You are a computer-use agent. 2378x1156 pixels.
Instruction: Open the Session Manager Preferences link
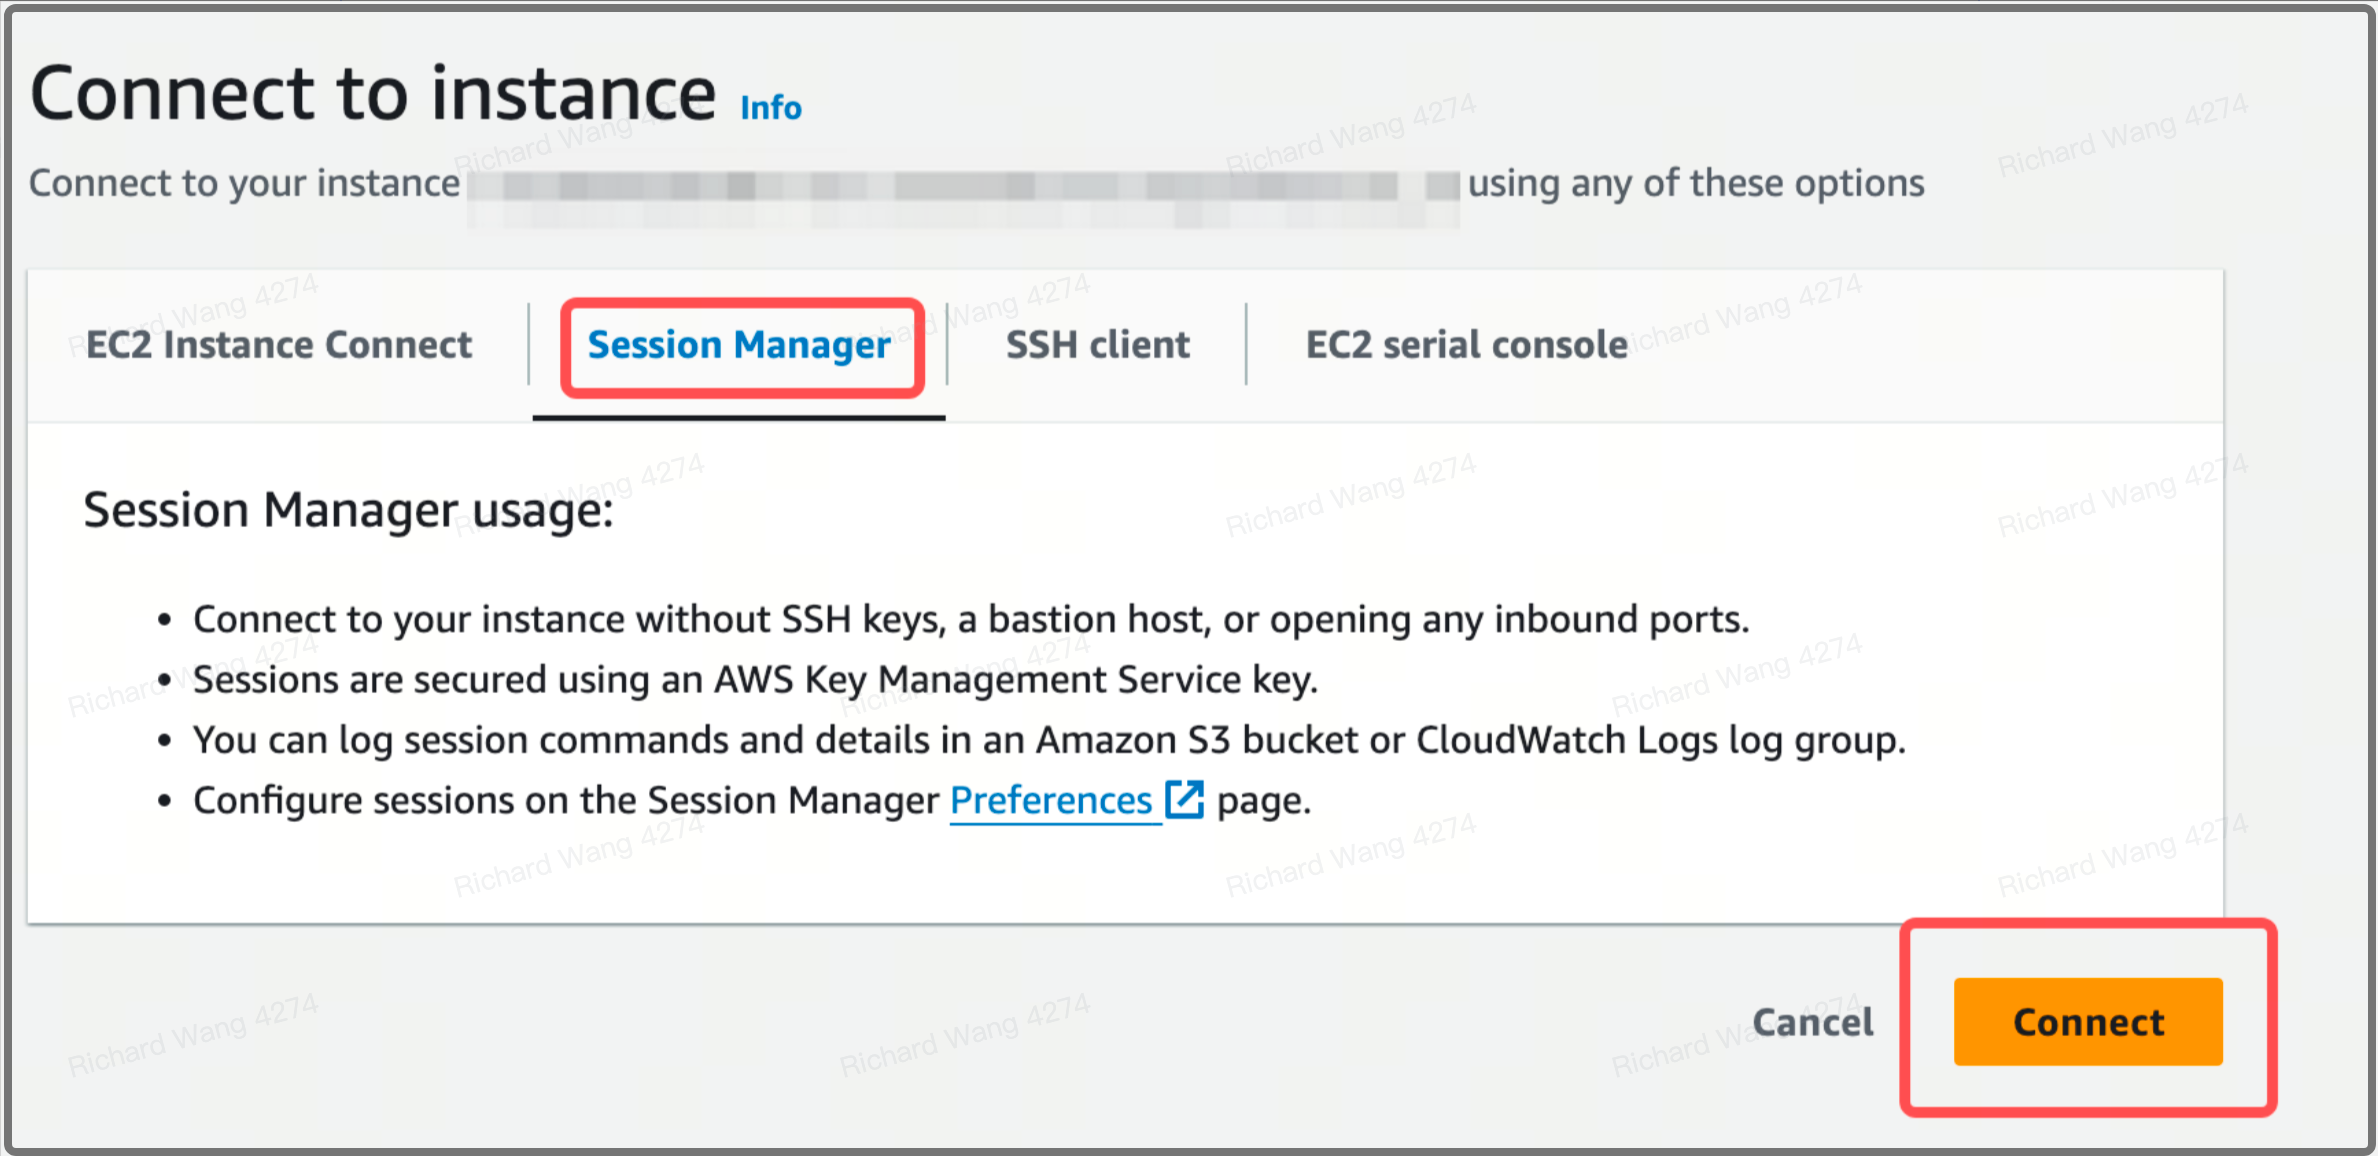tap(1051, 801)
